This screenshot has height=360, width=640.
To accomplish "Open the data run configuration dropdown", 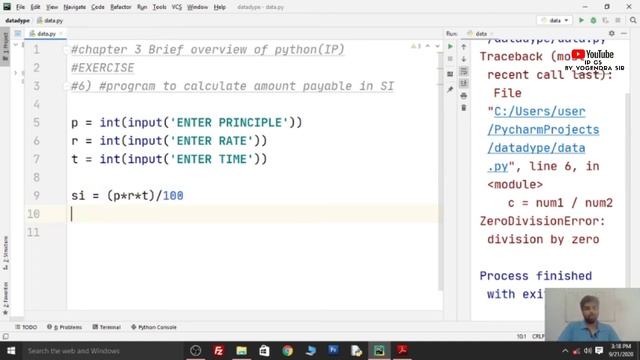I will pyautogui.click(x=555, y=20).
